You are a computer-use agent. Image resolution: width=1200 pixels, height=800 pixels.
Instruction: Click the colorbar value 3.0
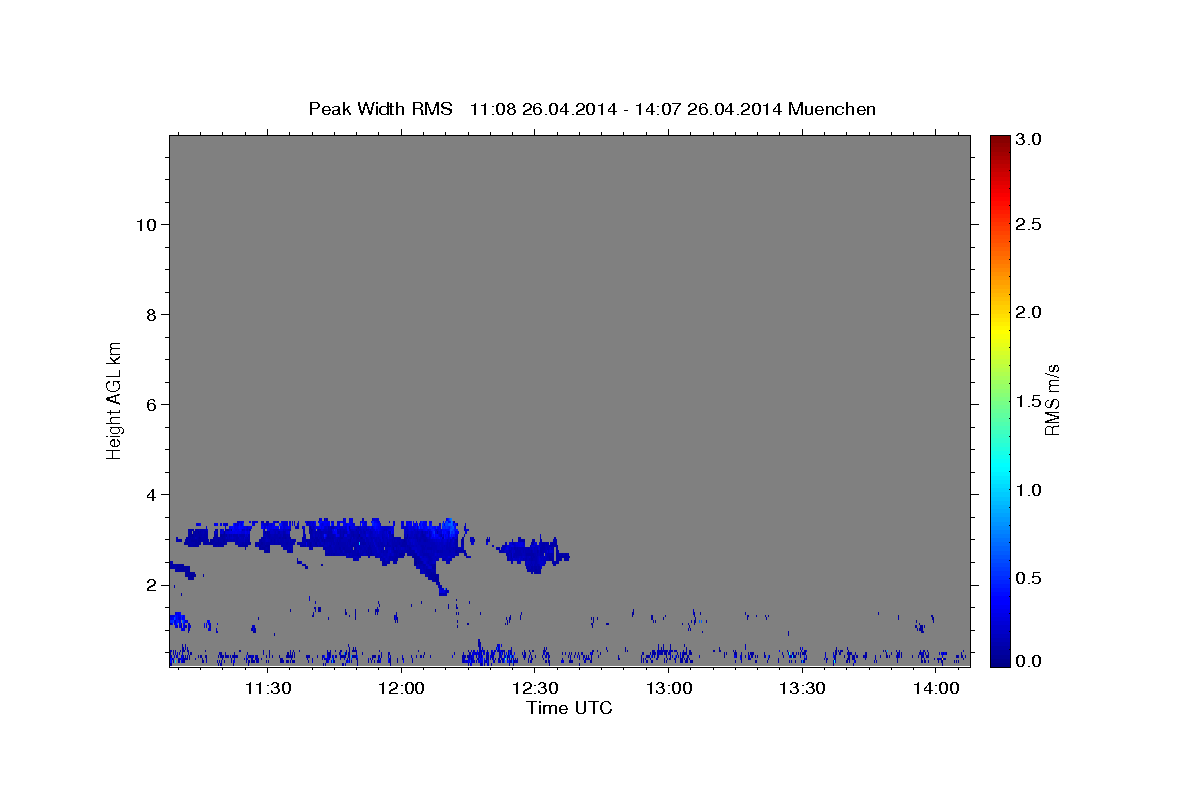(1029, 140)
